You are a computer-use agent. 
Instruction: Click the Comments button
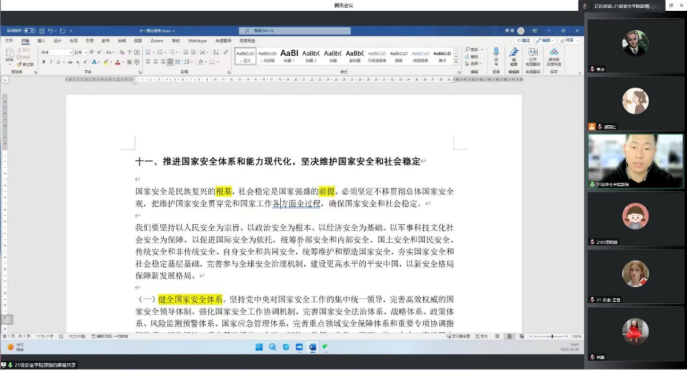tap(523, 40)
